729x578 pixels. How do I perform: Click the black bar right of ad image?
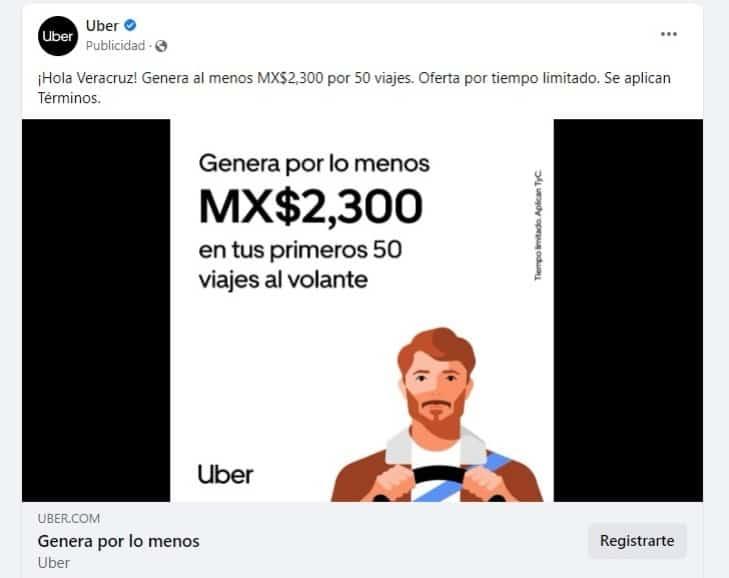pos(628,310)
